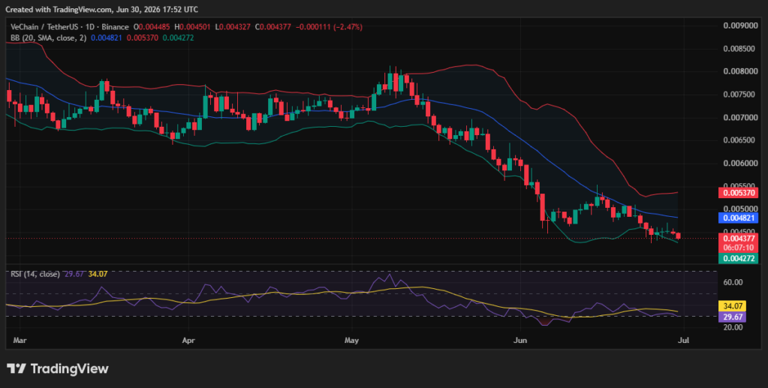The image size is (768, 388).
Task: Click the red 0.005370 price-axis tag
Action: (739, 193)
